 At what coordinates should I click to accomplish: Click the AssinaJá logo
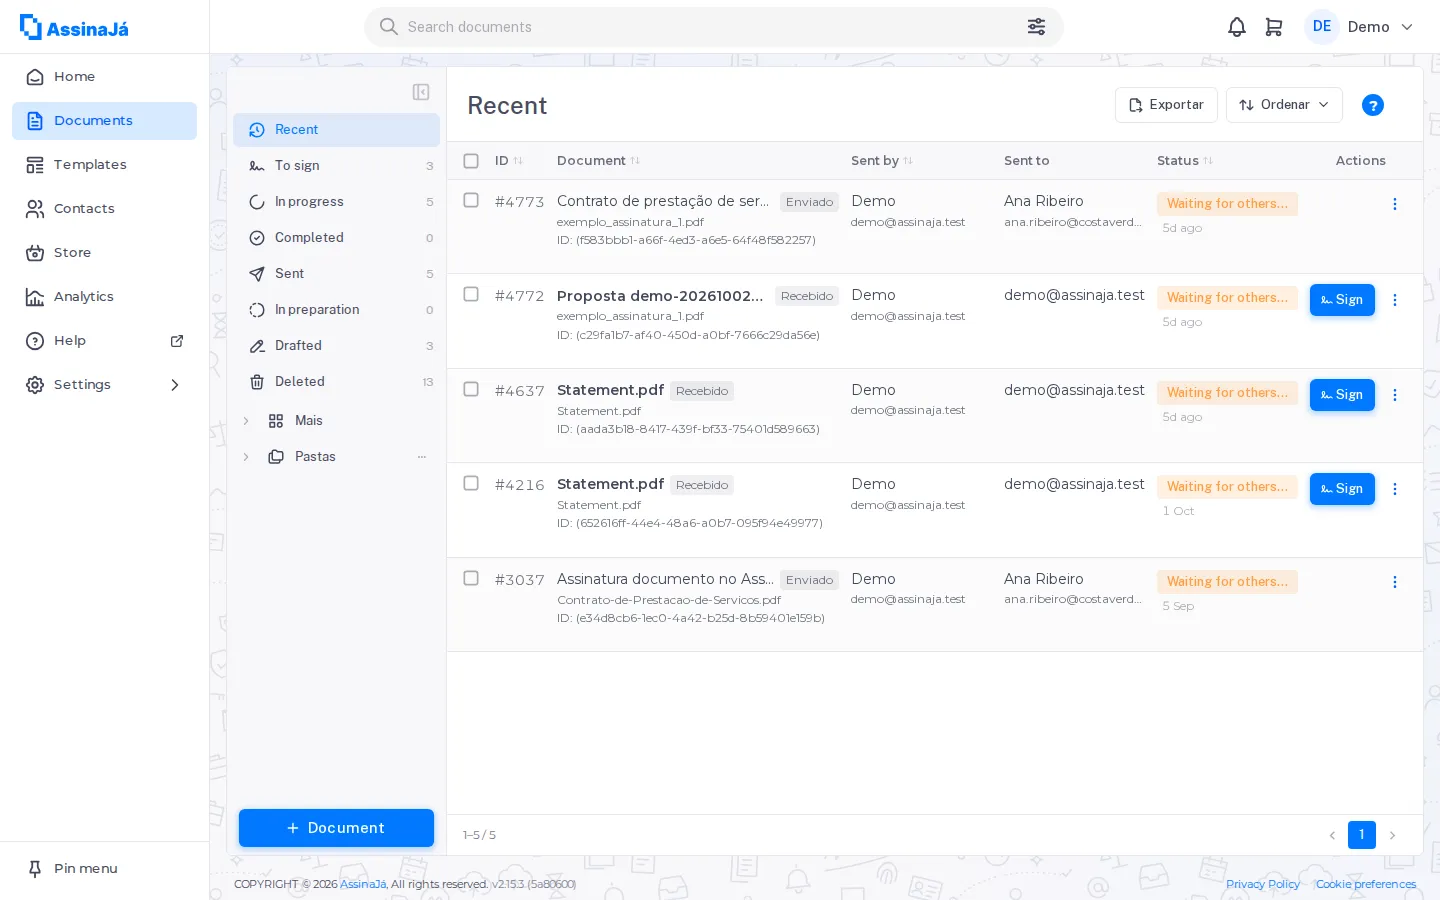click(74, 27)
